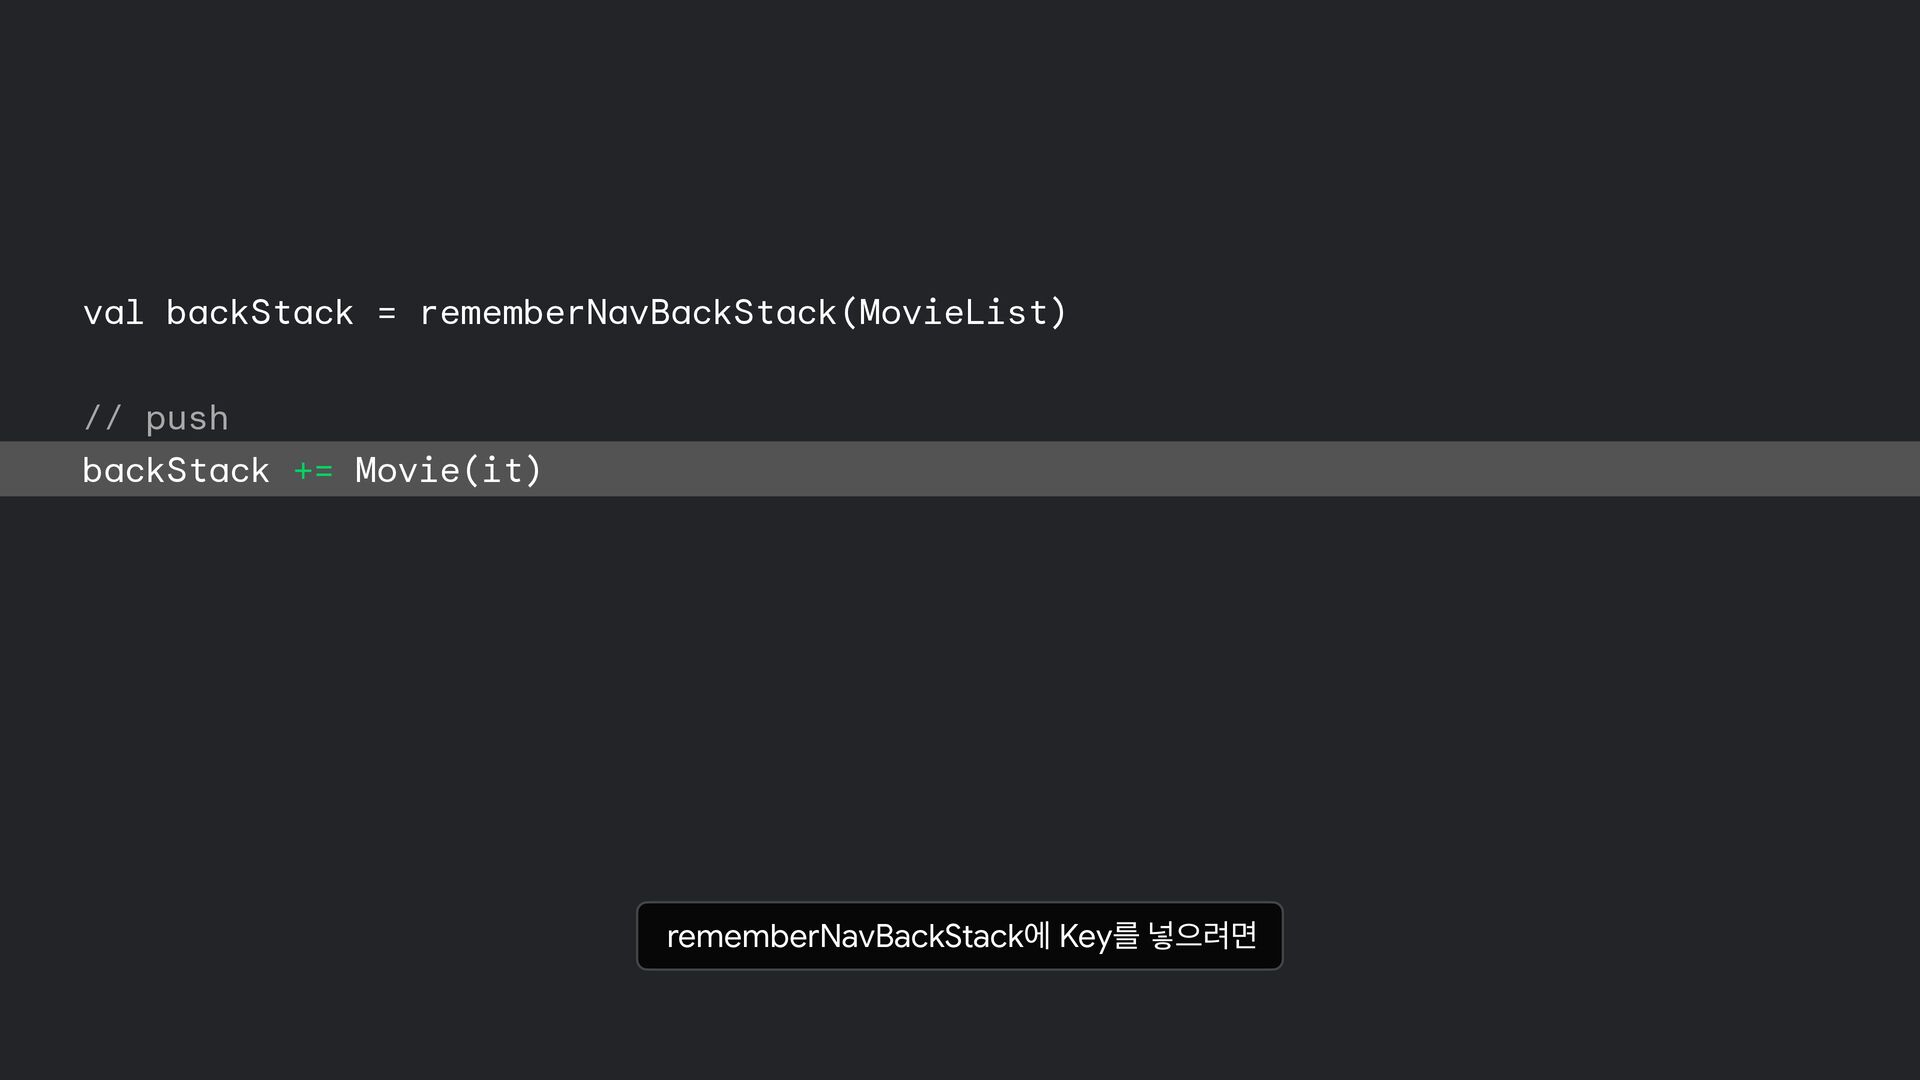Viewport: 1920px width, 1080px height.
Task: Click 'rememberNavBackStack' in the subtitle
Action: pos(844,937)
